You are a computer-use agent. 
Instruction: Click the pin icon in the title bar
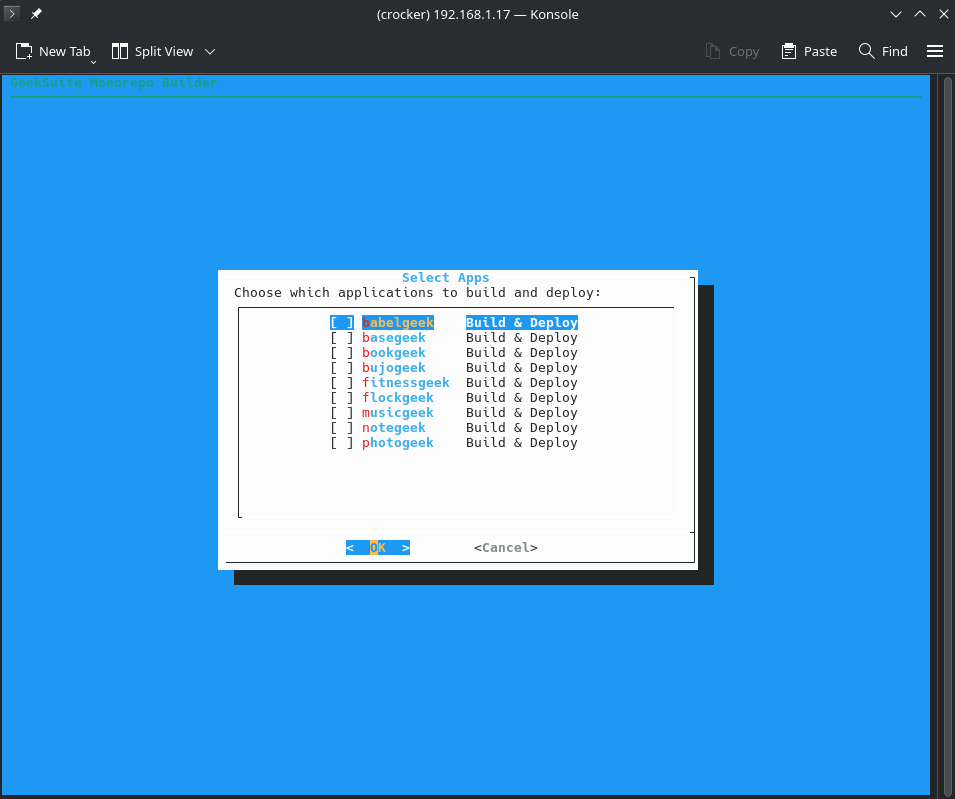(36, 14)
